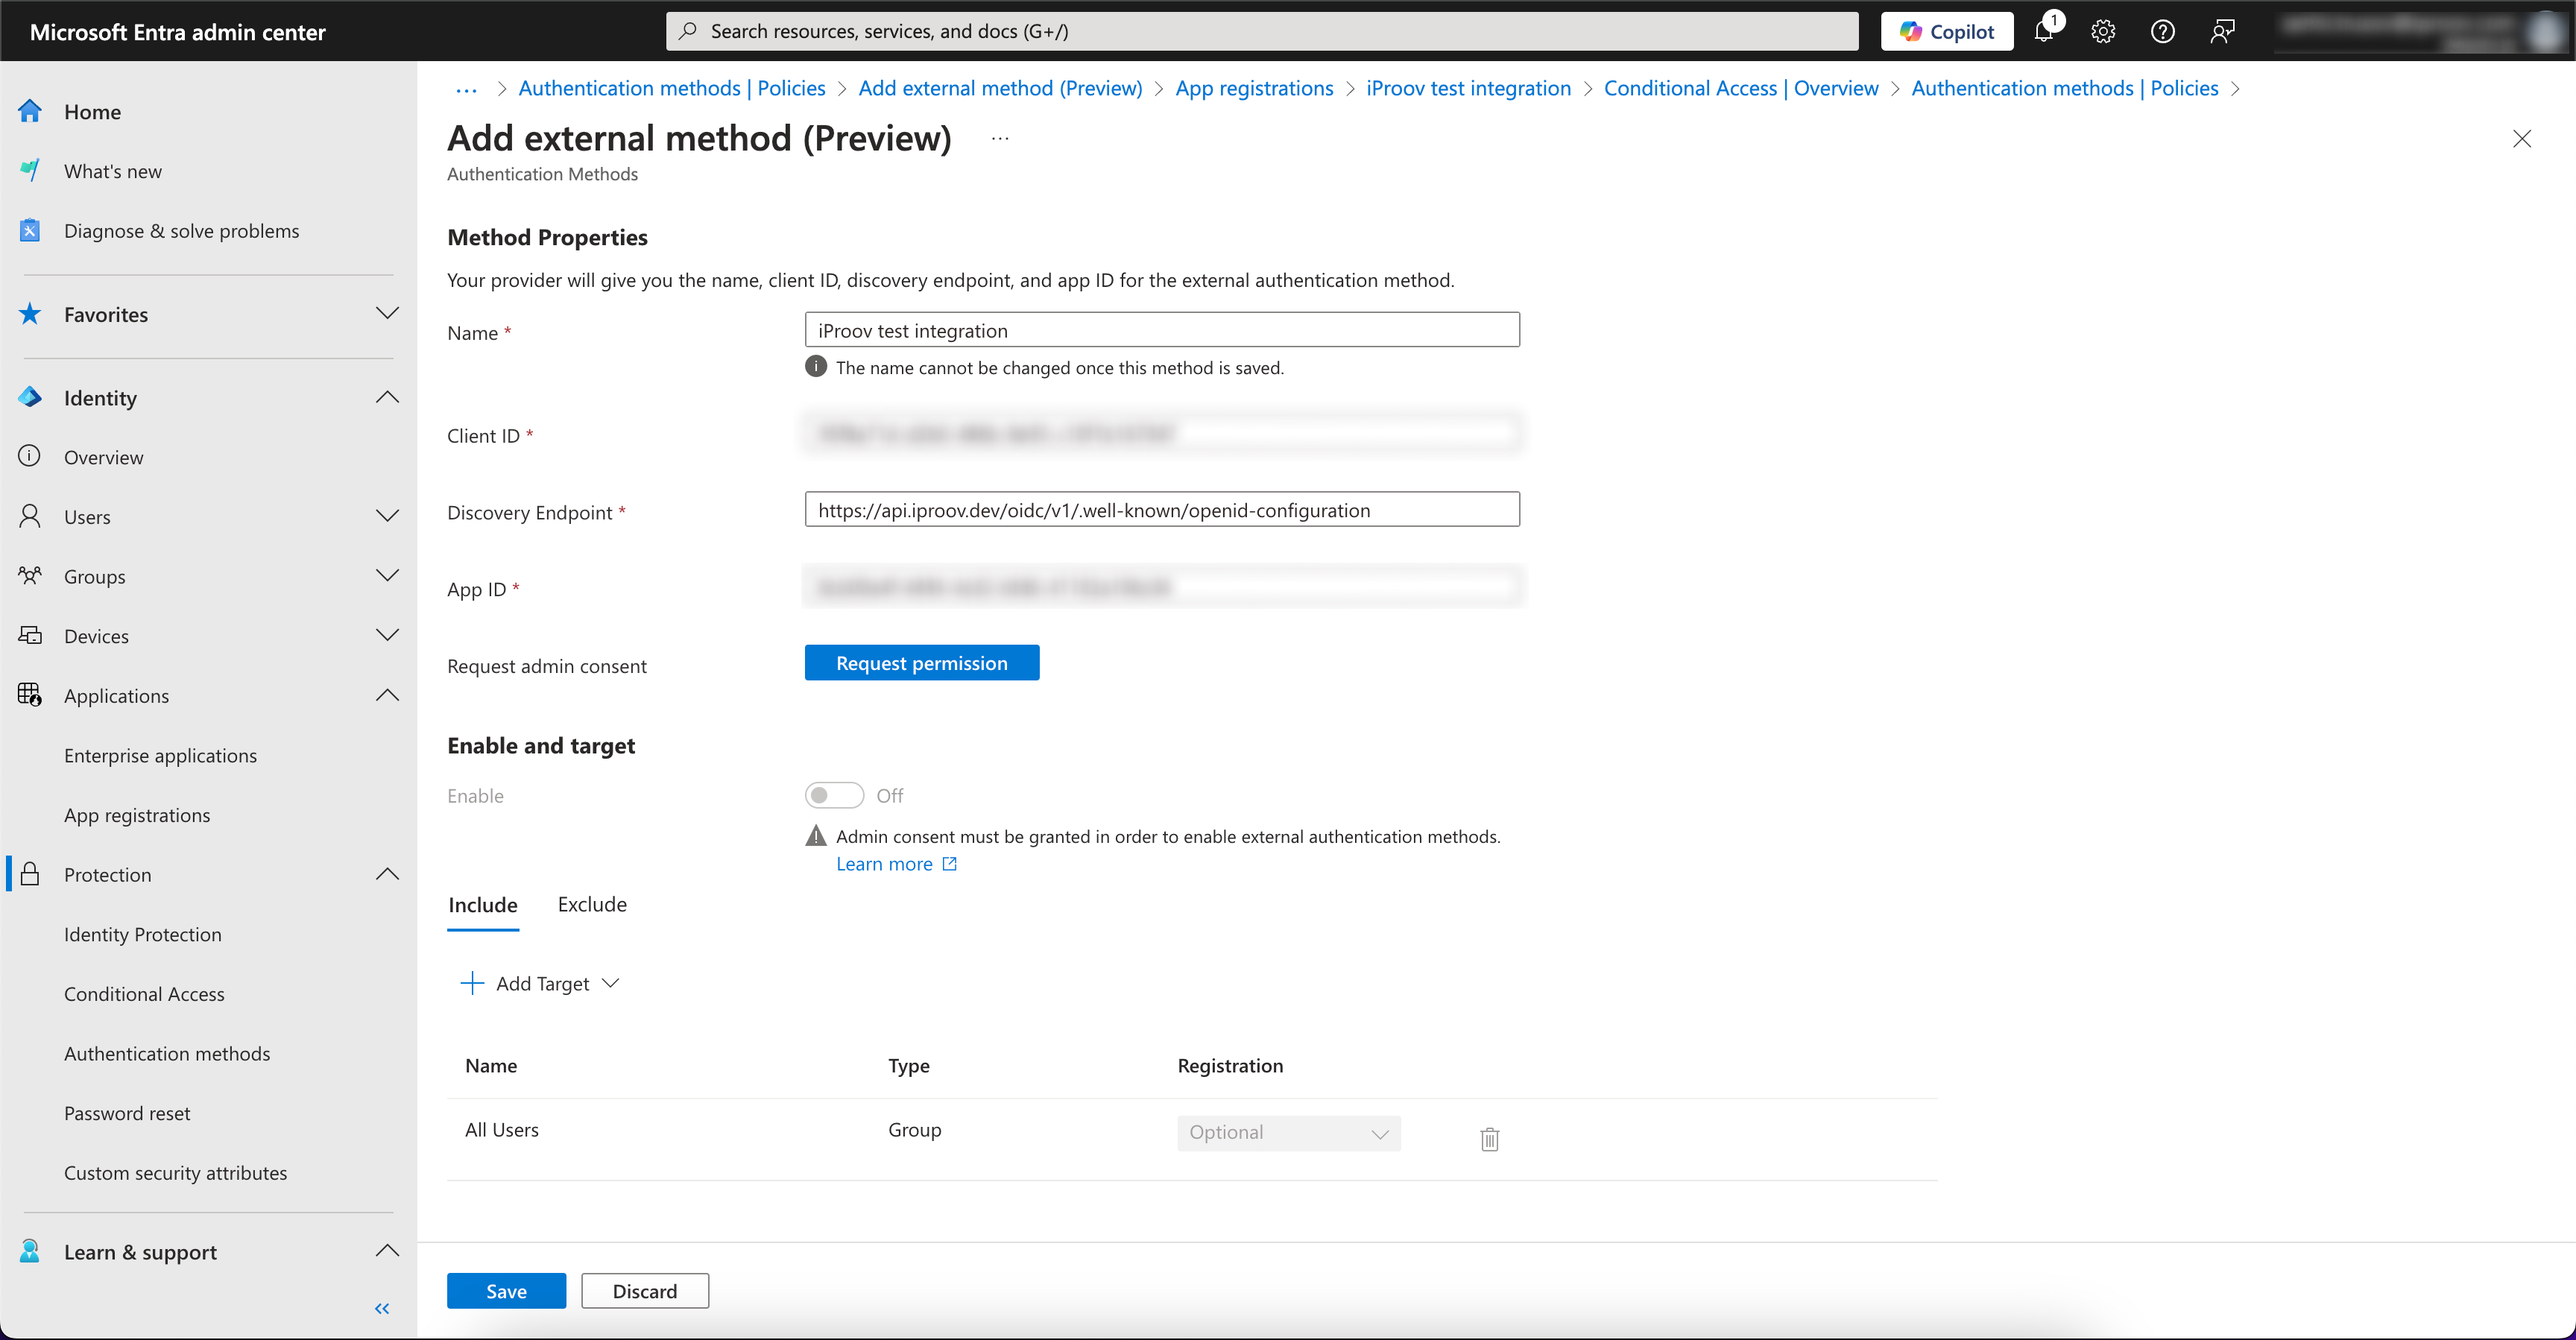Expand the Groups menu chevron
The width and height of the screenshot is (2576, 1340).
tap(387, 575)
